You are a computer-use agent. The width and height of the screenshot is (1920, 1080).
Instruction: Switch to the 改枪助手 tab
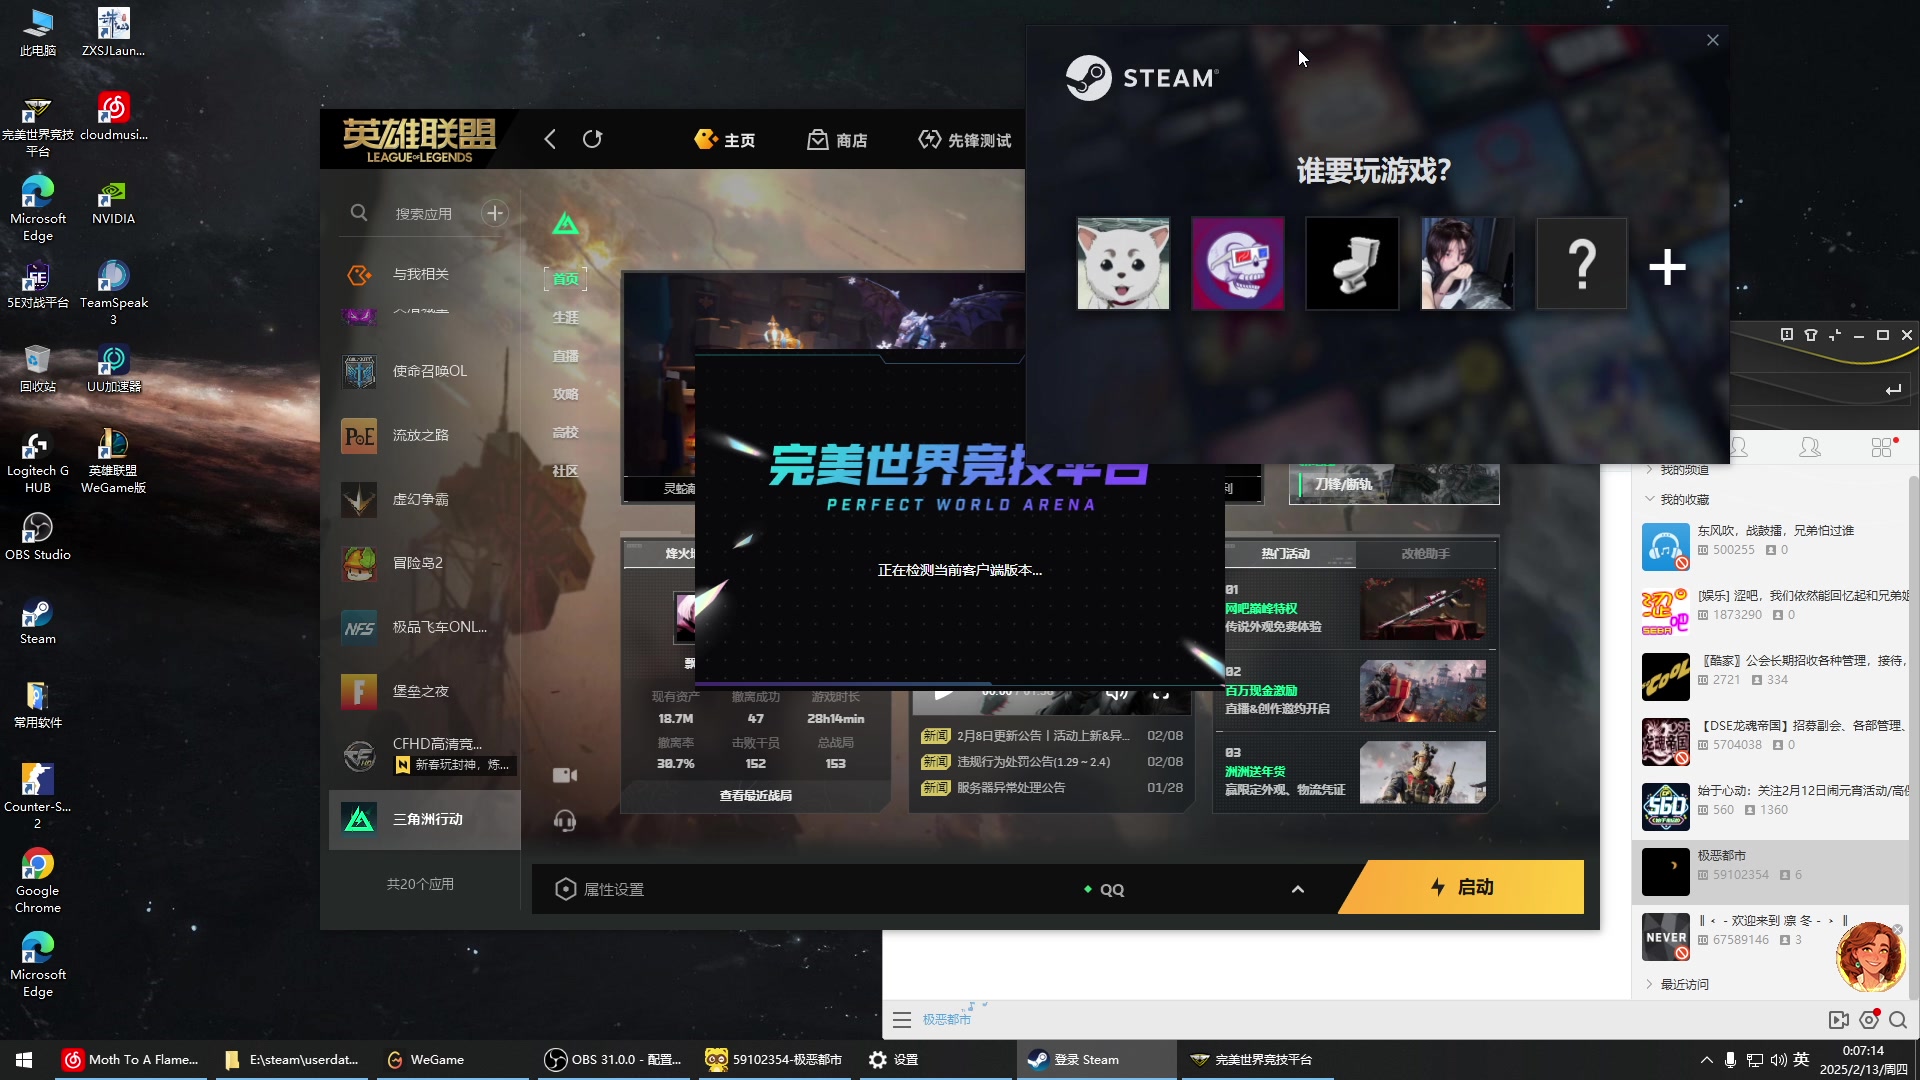tap(1425, 554)
